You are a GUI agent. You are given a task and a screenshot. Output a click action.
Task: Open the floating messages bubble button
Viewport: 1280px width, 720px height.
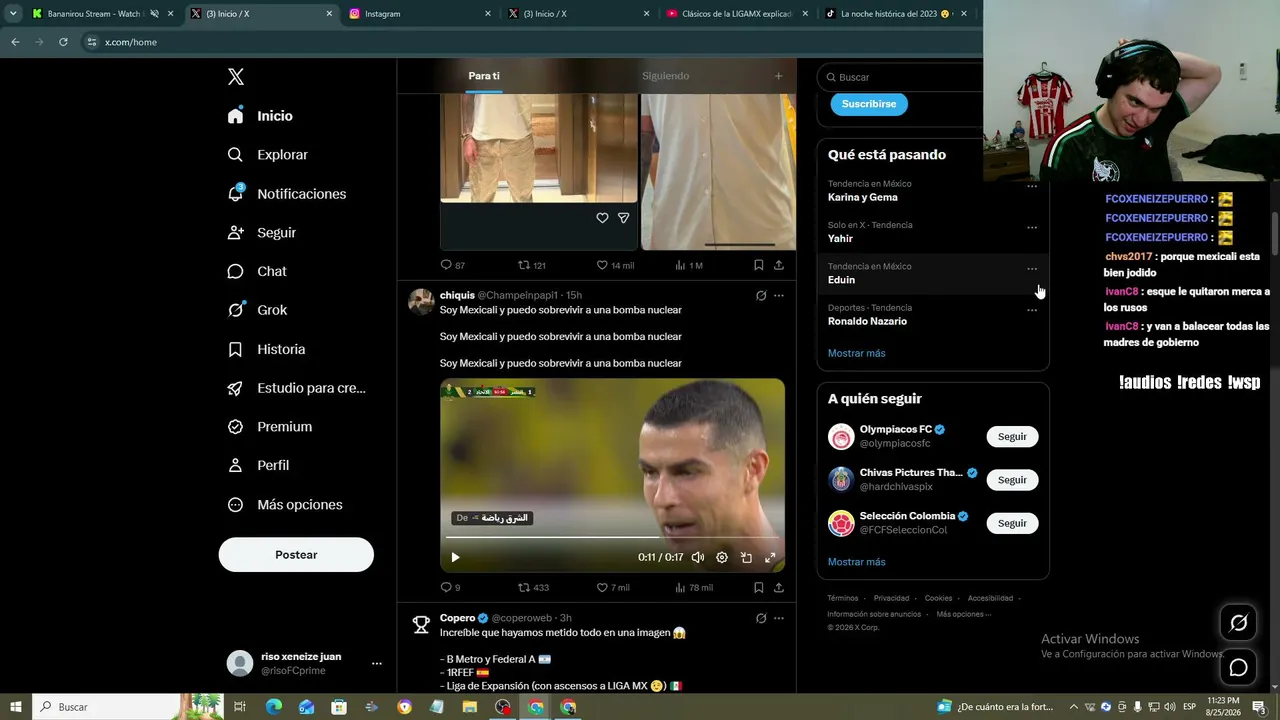coord(1238,667)
